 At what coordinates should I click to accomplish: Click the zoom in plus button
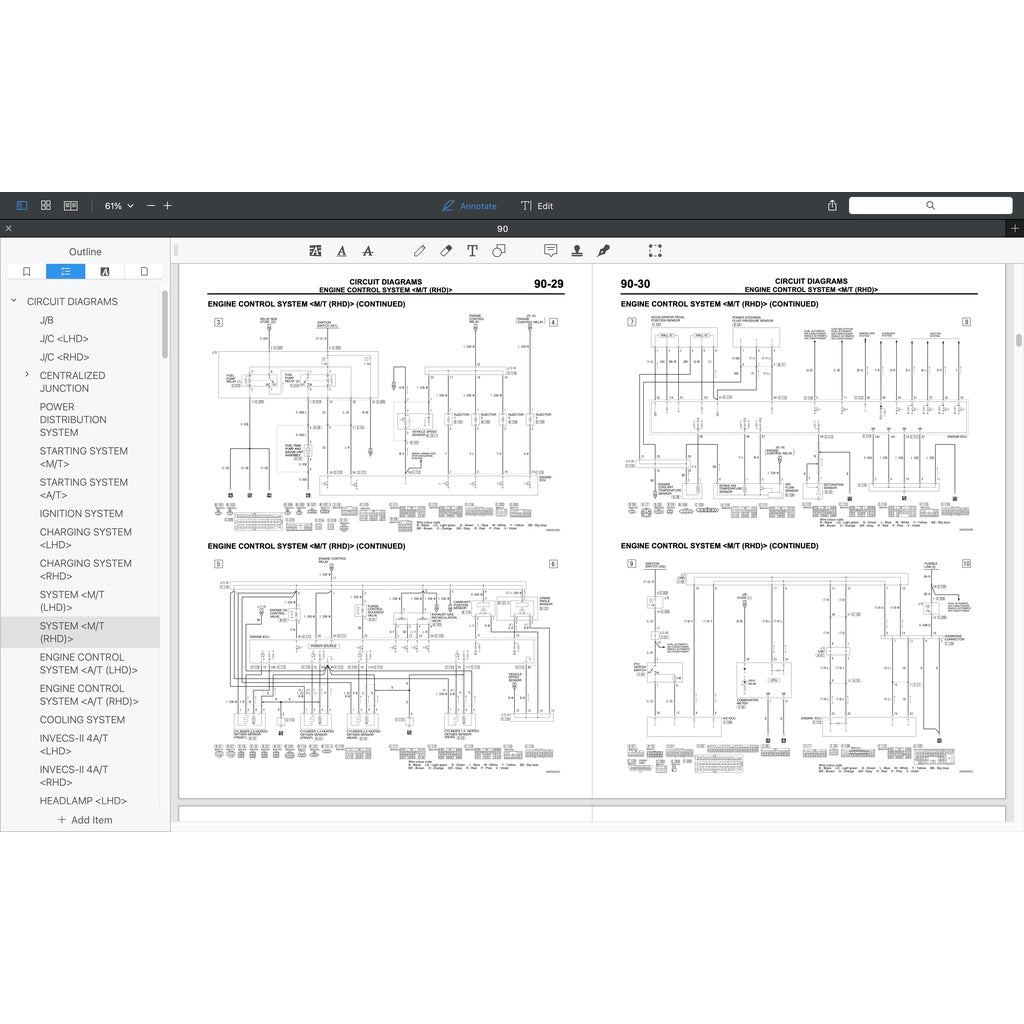167,206
